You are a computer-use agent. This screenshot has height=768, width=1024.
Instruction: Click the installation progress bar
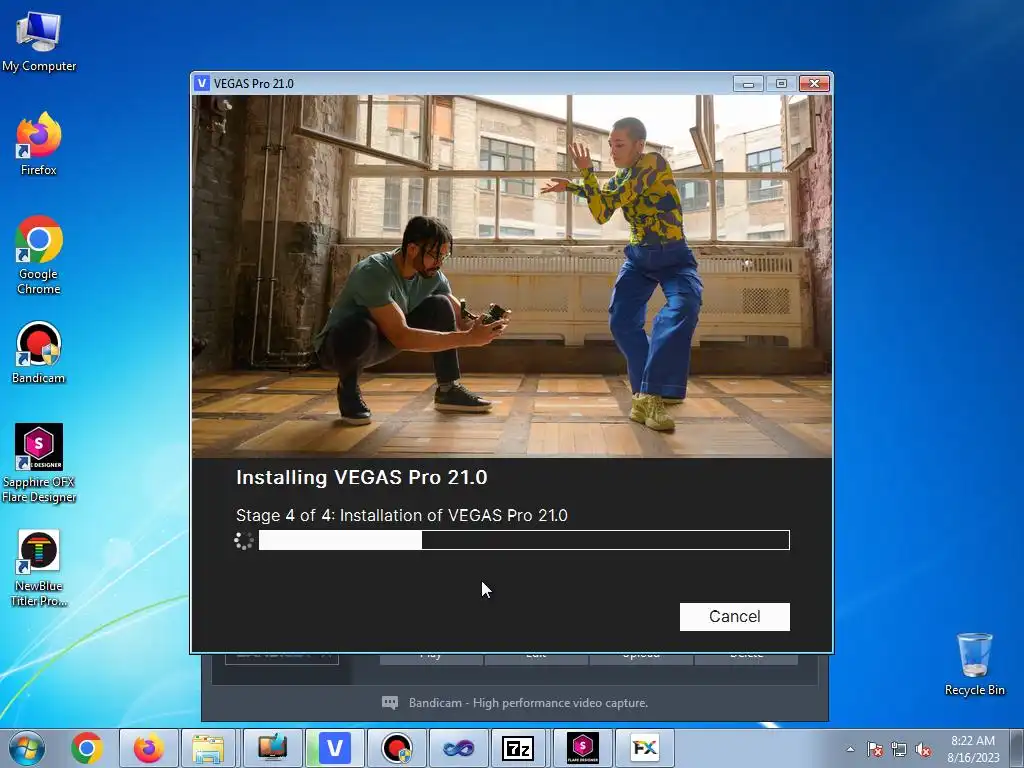(524, 540)
